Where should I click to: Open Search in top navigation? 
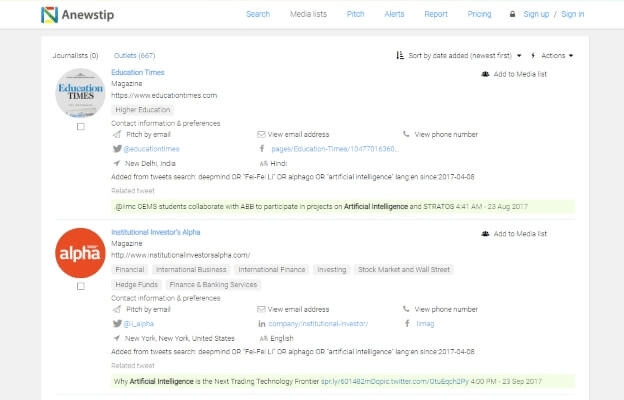tap(258, 14)
